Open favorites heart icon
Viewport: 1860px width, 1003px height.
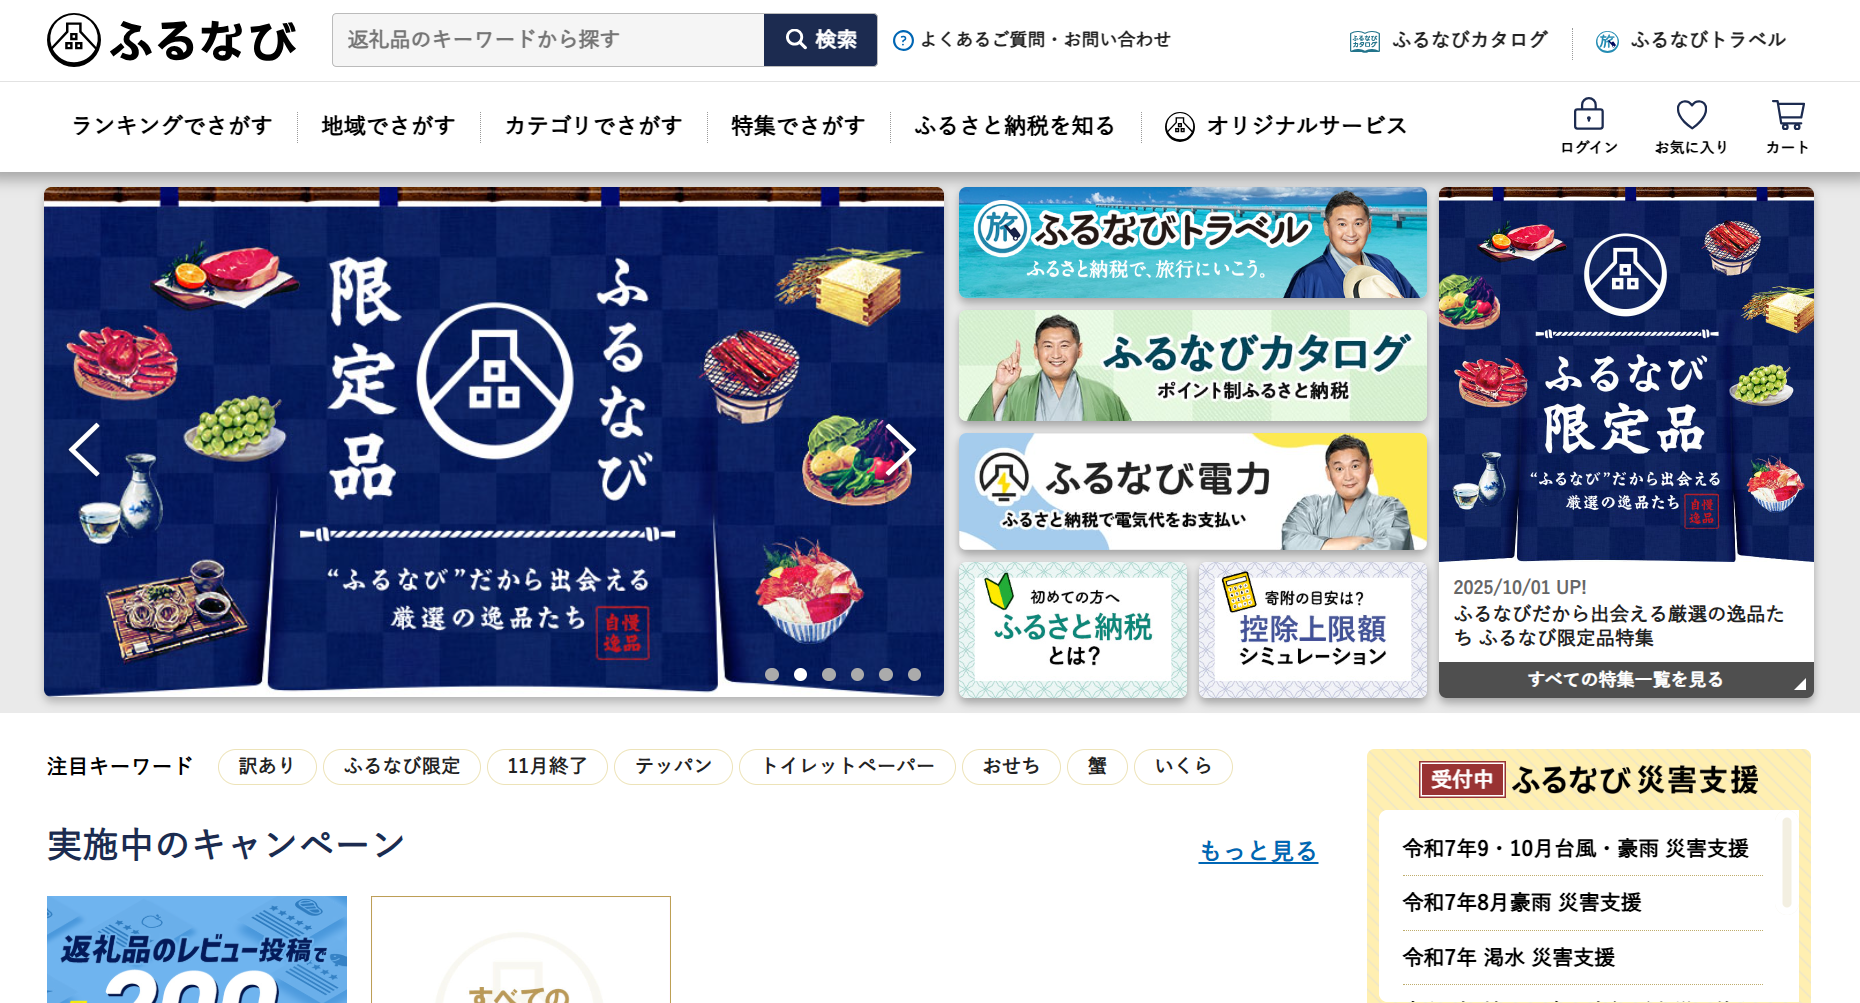[x=1691, y=114]
